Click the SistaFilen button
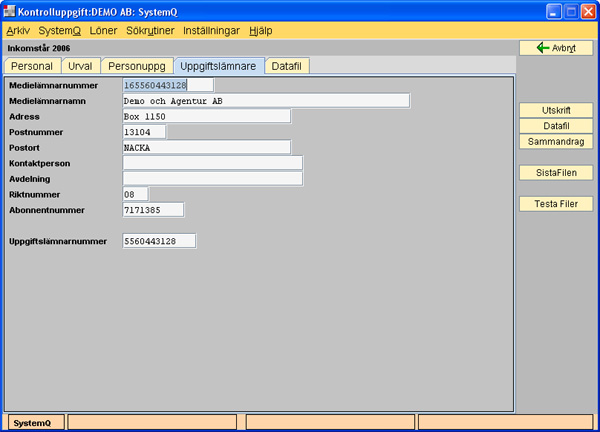The height and width of the screenshot is (432, 600). tap(556, 173)
